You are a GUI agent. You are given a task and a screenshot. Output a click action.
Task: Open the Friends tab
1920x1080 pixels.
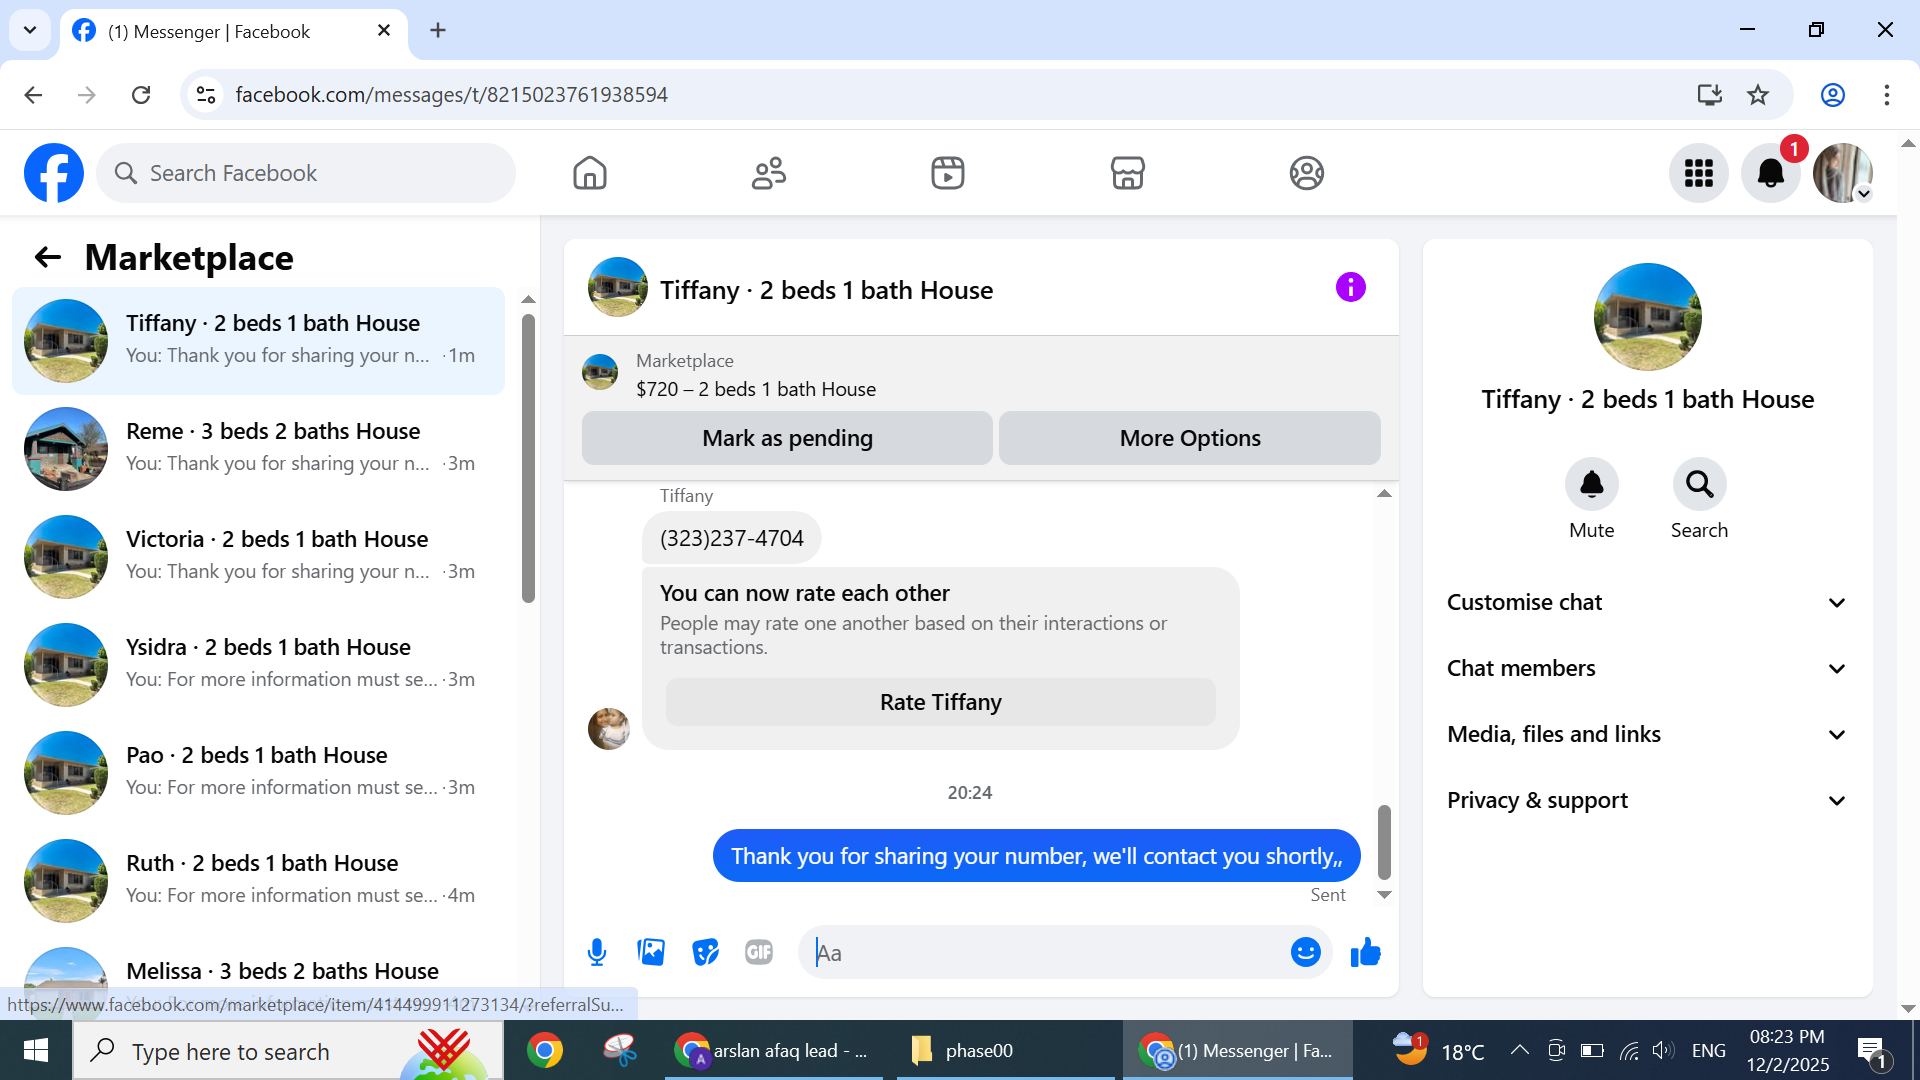768,173
